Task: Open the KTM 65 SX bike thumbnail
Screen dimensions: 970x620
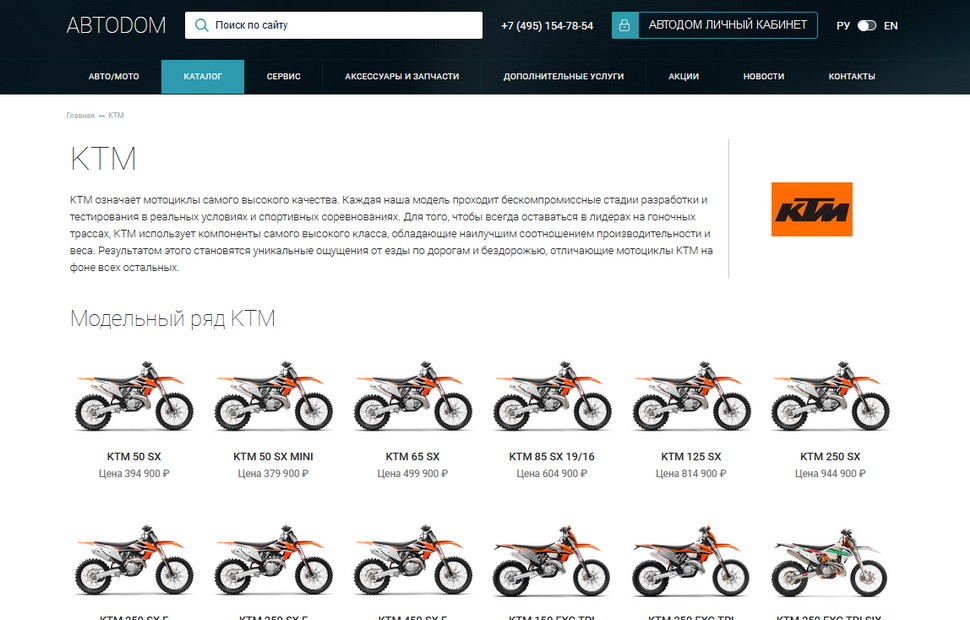Action: click(x=413, y=396)
